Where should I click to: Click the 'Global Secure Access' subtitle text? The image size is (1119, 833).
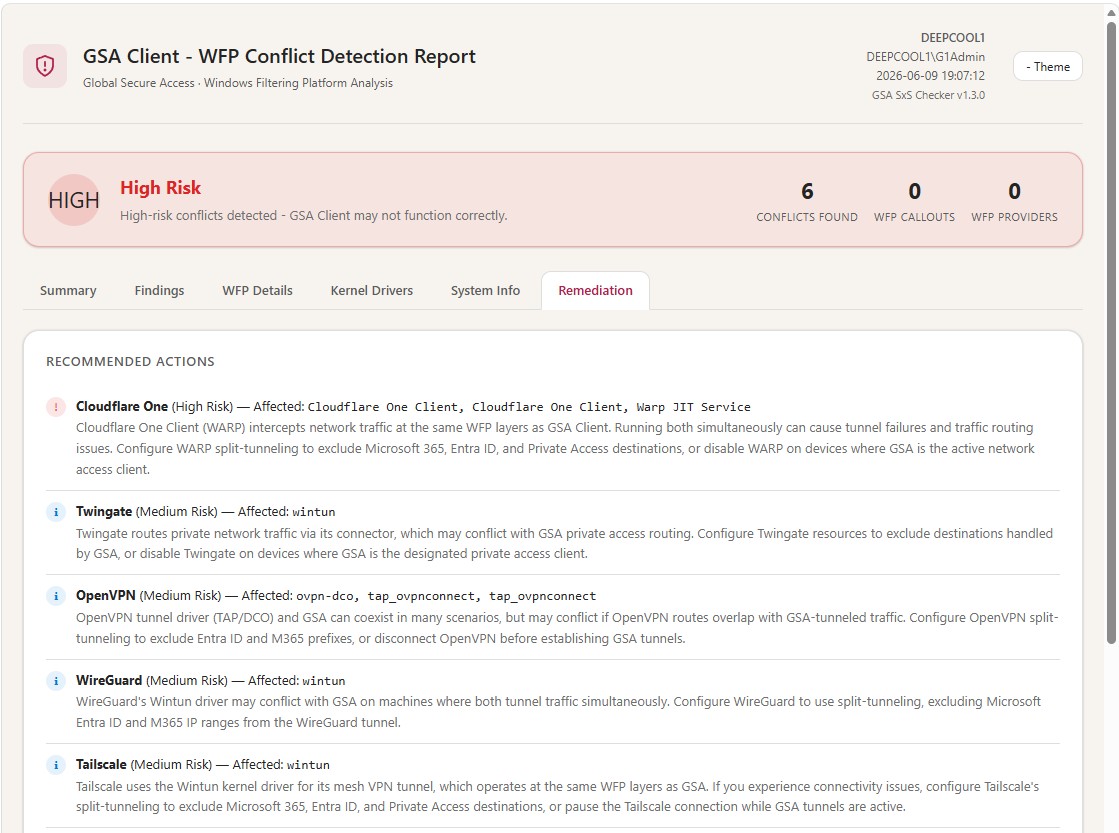pos(138,83)
